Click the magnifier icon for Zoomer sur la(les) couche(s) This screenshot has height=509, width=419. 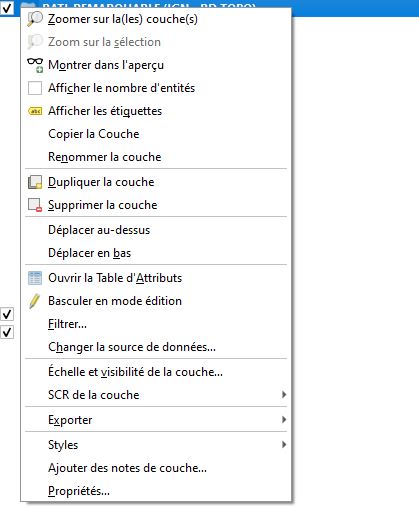[35, 19]
